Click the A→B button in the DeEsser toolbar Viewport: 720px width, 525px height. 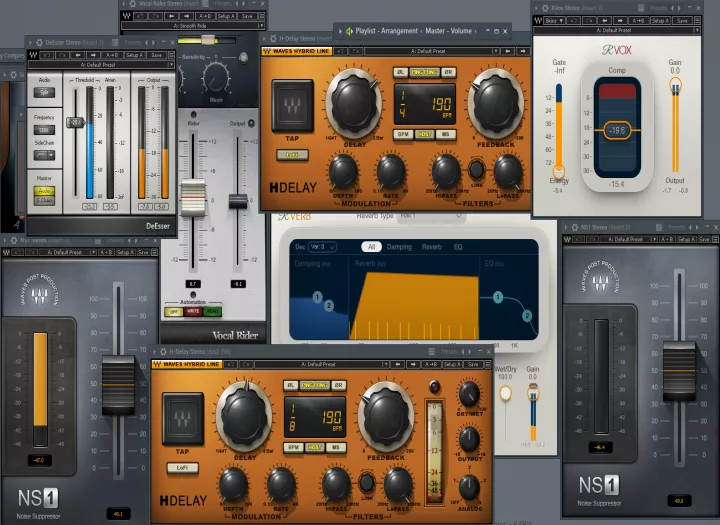point(112,55)
